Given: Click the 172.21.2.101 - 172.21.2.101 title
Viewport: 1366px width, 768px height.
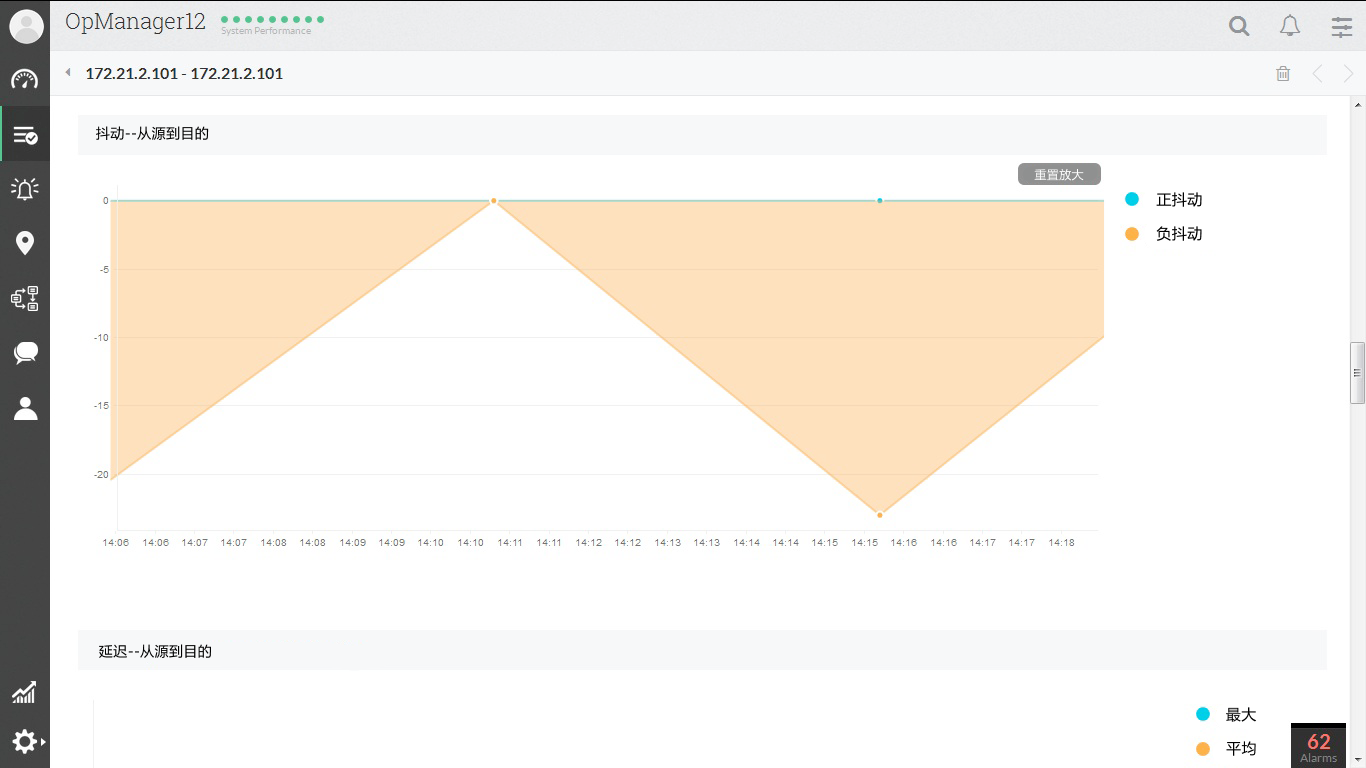Looking at the screenshot, I should pyautogui.click(x=184, y=73).
